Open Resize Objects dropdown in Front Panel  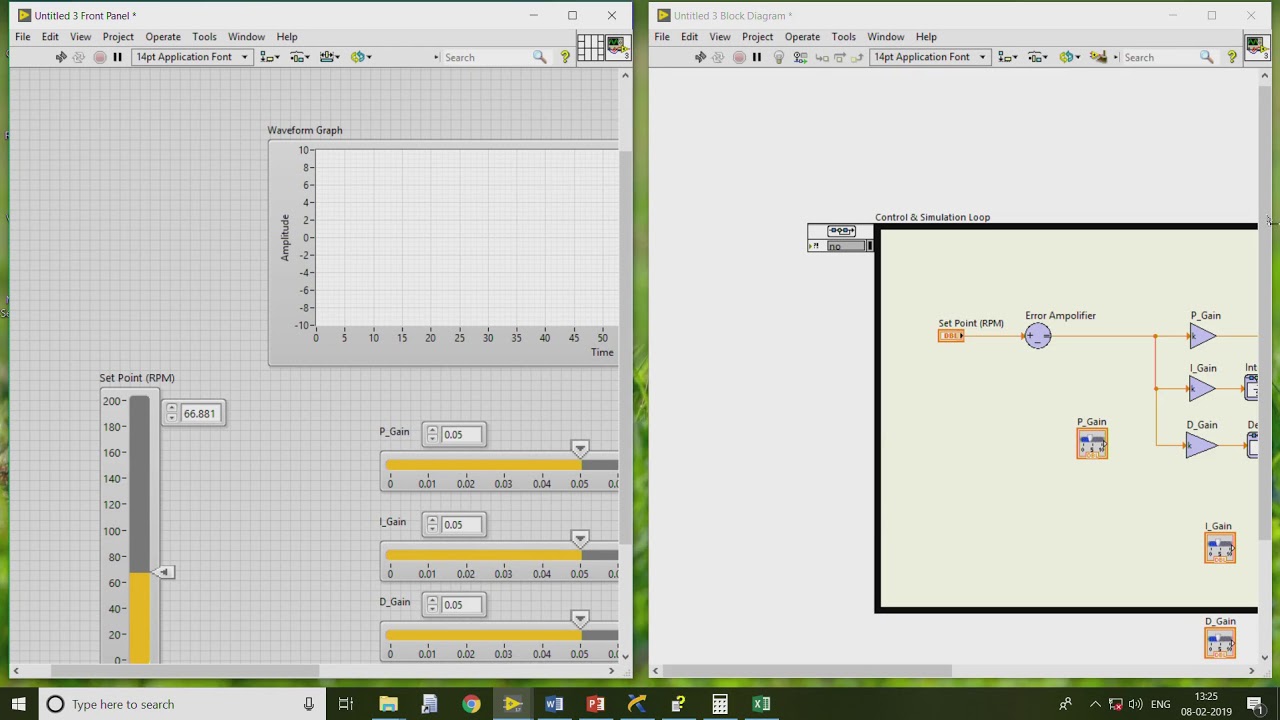click(x=330, y=57)
